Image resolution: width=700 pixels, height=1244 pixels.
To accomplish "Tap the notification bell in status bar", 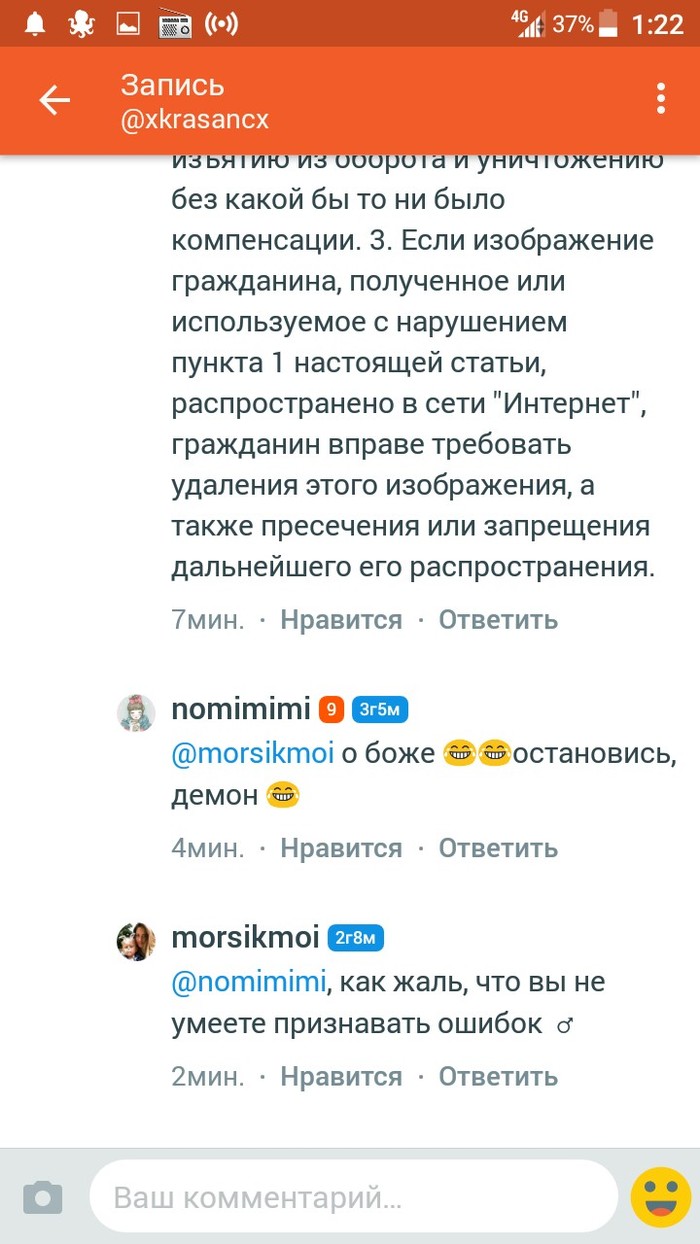I will (x=35, y=24).
